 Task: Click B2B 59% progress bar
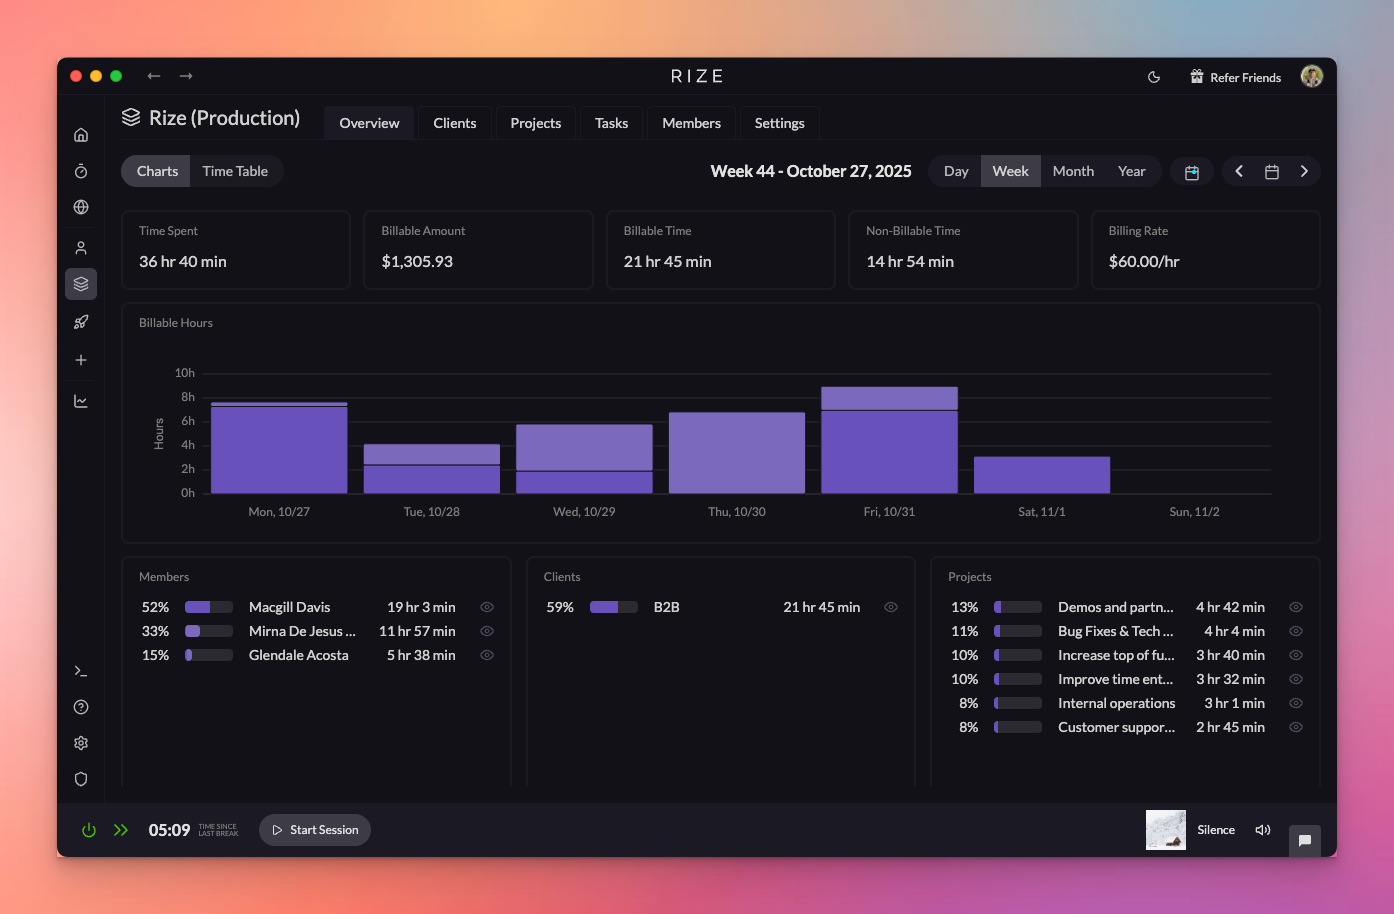pos(614,607)
